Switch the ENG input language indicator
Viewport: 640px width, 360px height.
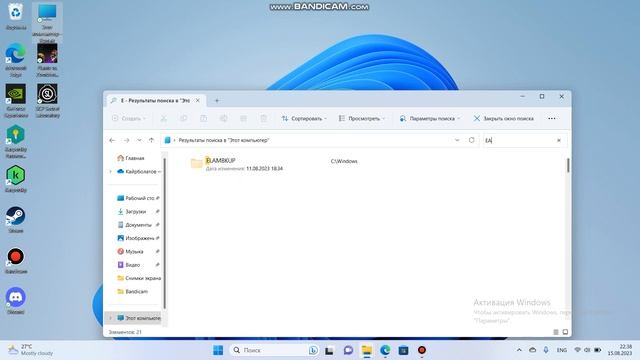562,350
